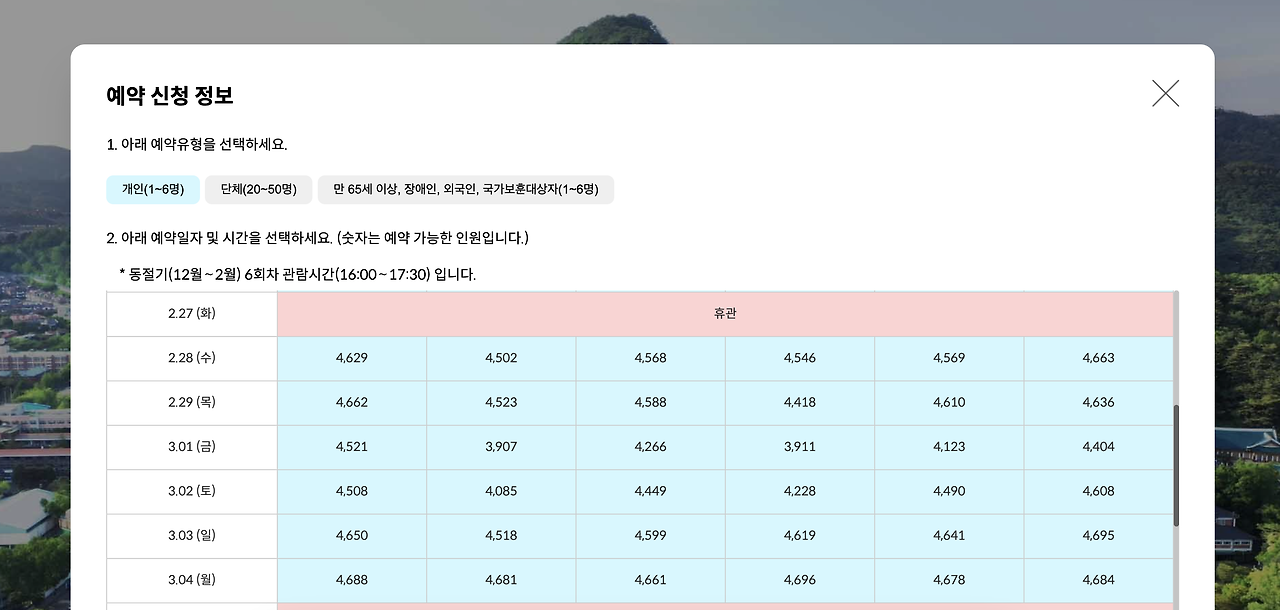Screen dimensions: 1280x610
Task: Select the 4,502 slot on 2.28
Action: (500, 357)
